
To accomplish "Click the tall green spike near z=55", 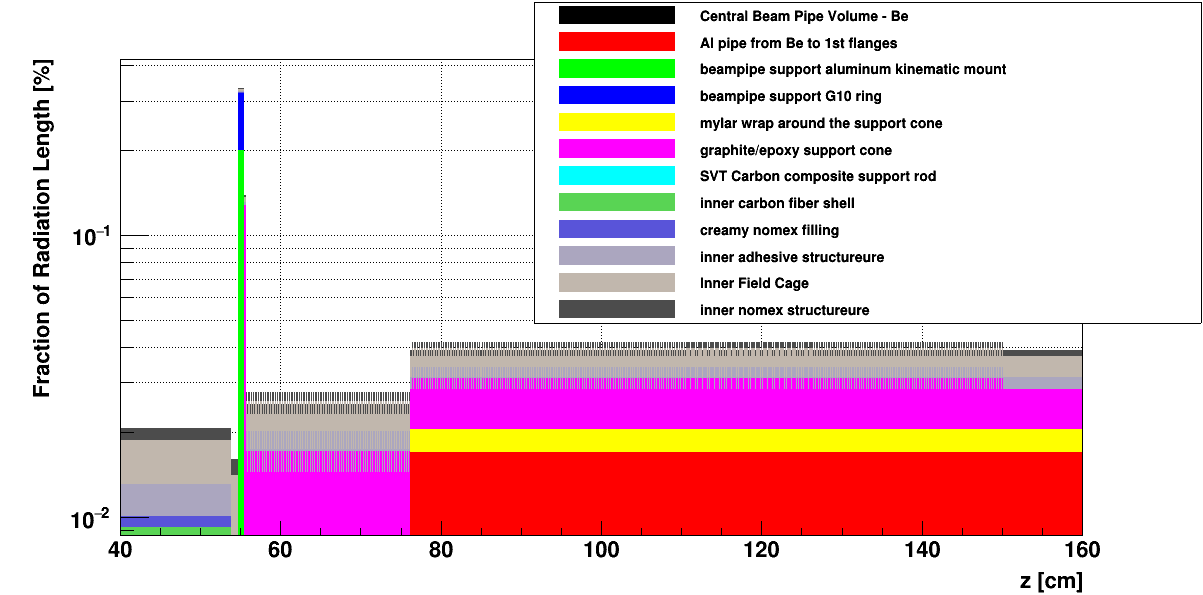I will tap(241, 342).
